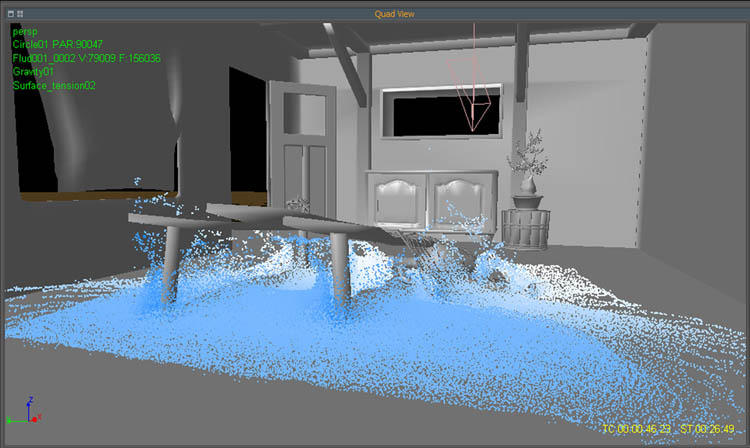Click the Quad View title bar
750x448 pixels.
375,14
